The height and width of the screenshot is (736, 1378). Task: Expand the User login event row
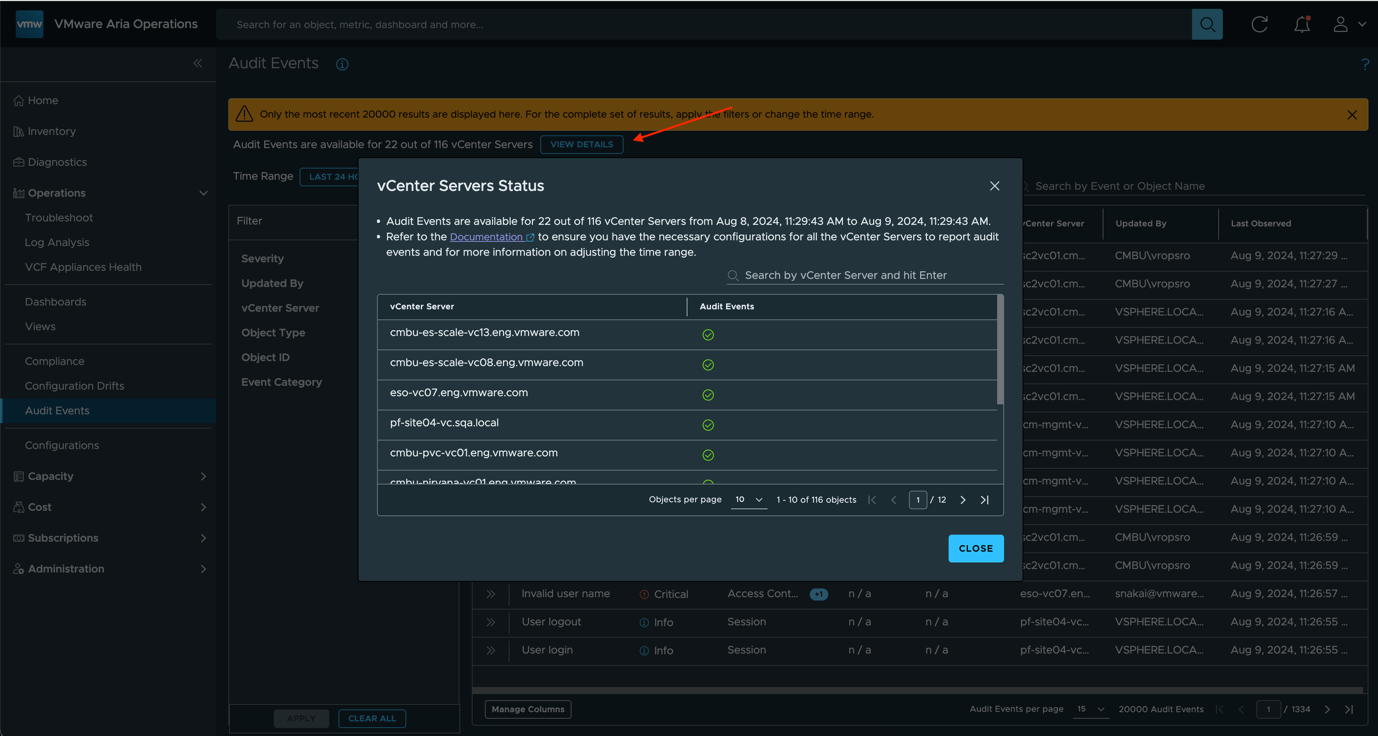(491, 650)
